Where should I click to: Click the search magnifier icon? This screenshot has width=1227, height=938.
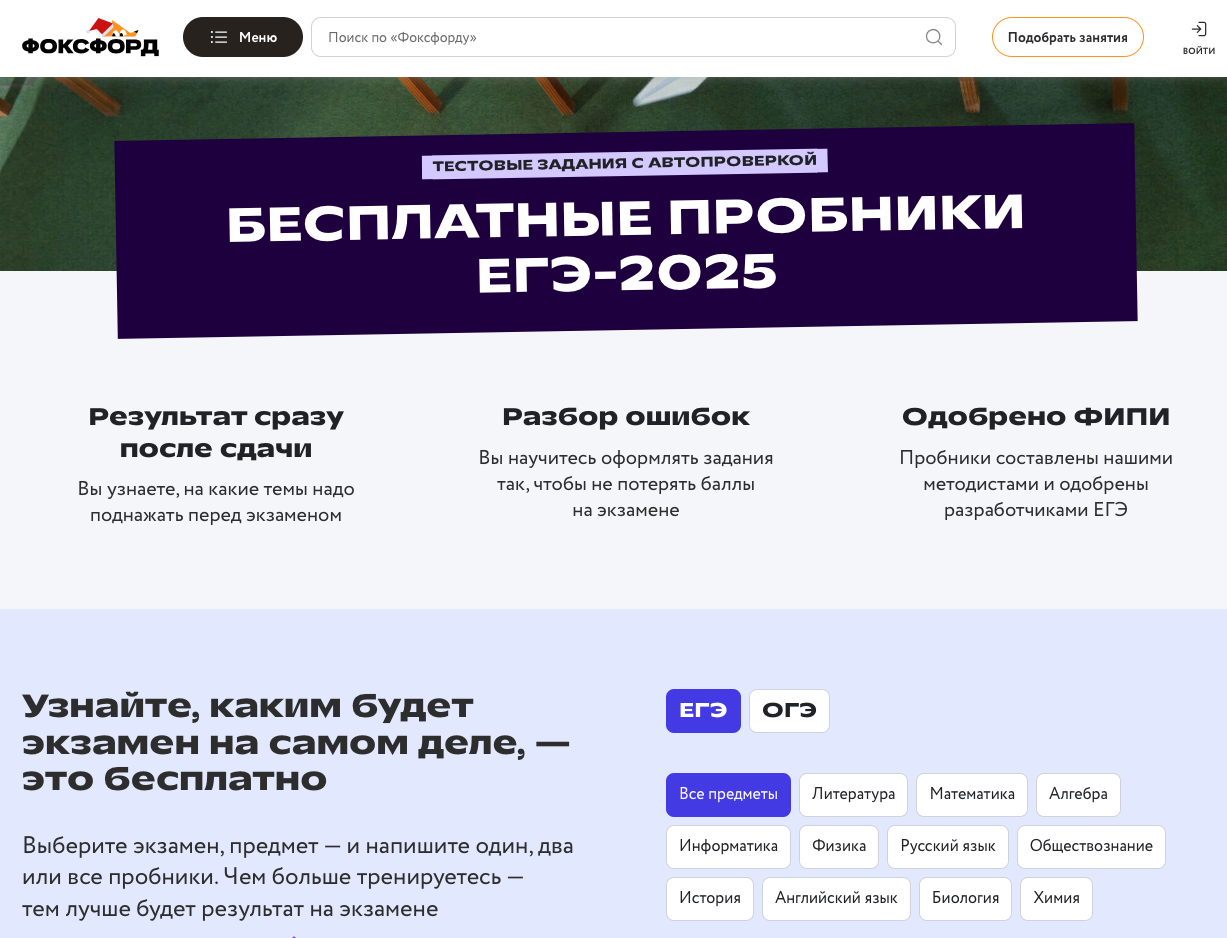[934, 37]
